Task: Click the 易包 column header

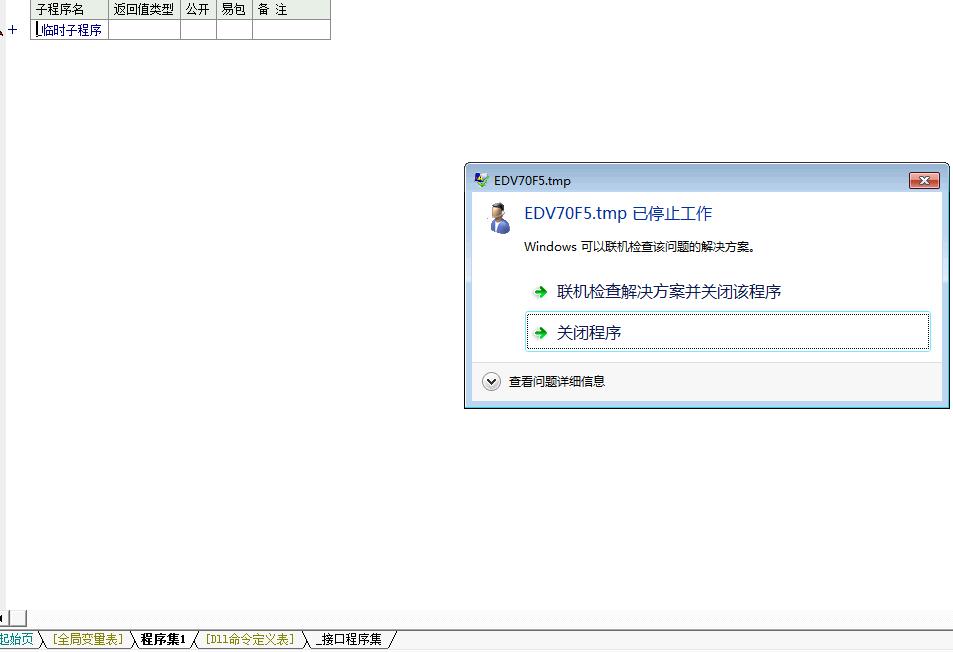Action: pos(234,10)
